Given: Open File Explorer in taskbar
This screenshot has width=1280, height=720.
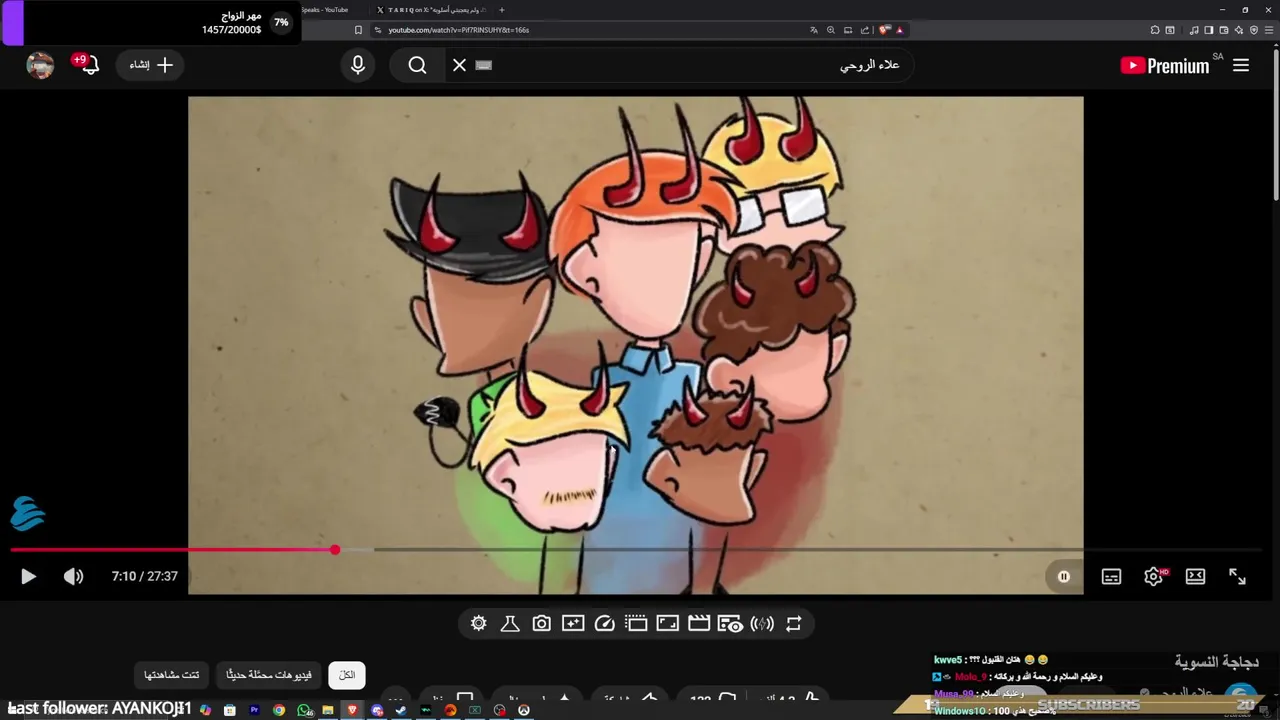Looking at the screenshot, I should (328, 710).
